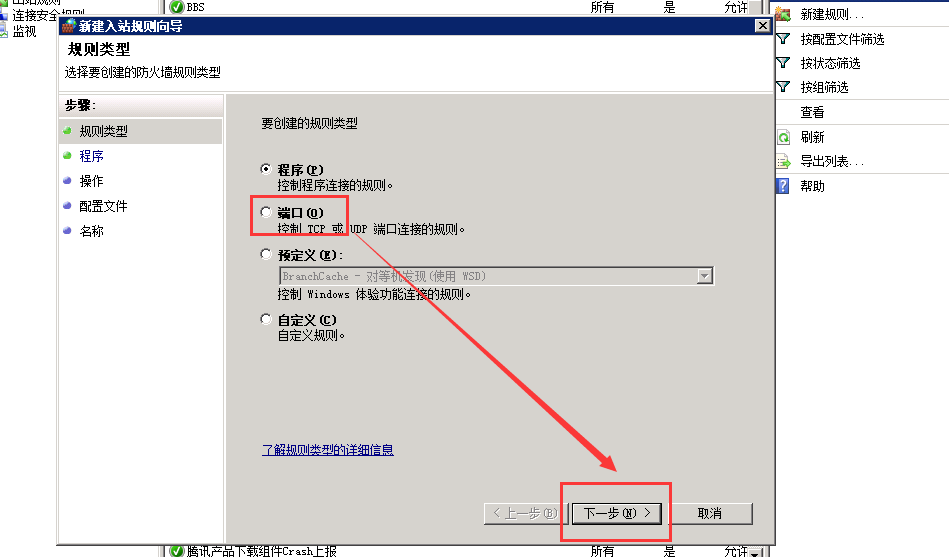The width and height of the screenshot is (949, 557).
Task: Open 按状态筛选 action in right pane
Action: click(830, 63)
